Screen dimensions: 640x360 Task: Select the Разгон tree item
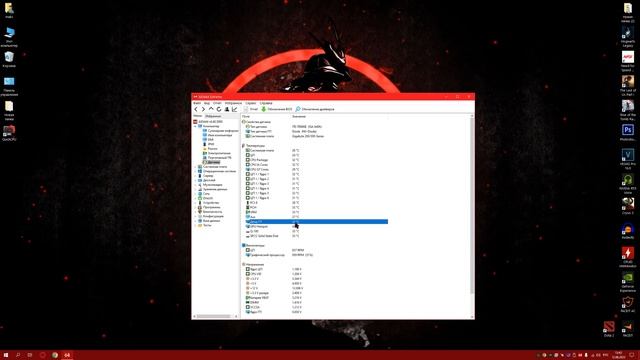click(x=210, y=149)
